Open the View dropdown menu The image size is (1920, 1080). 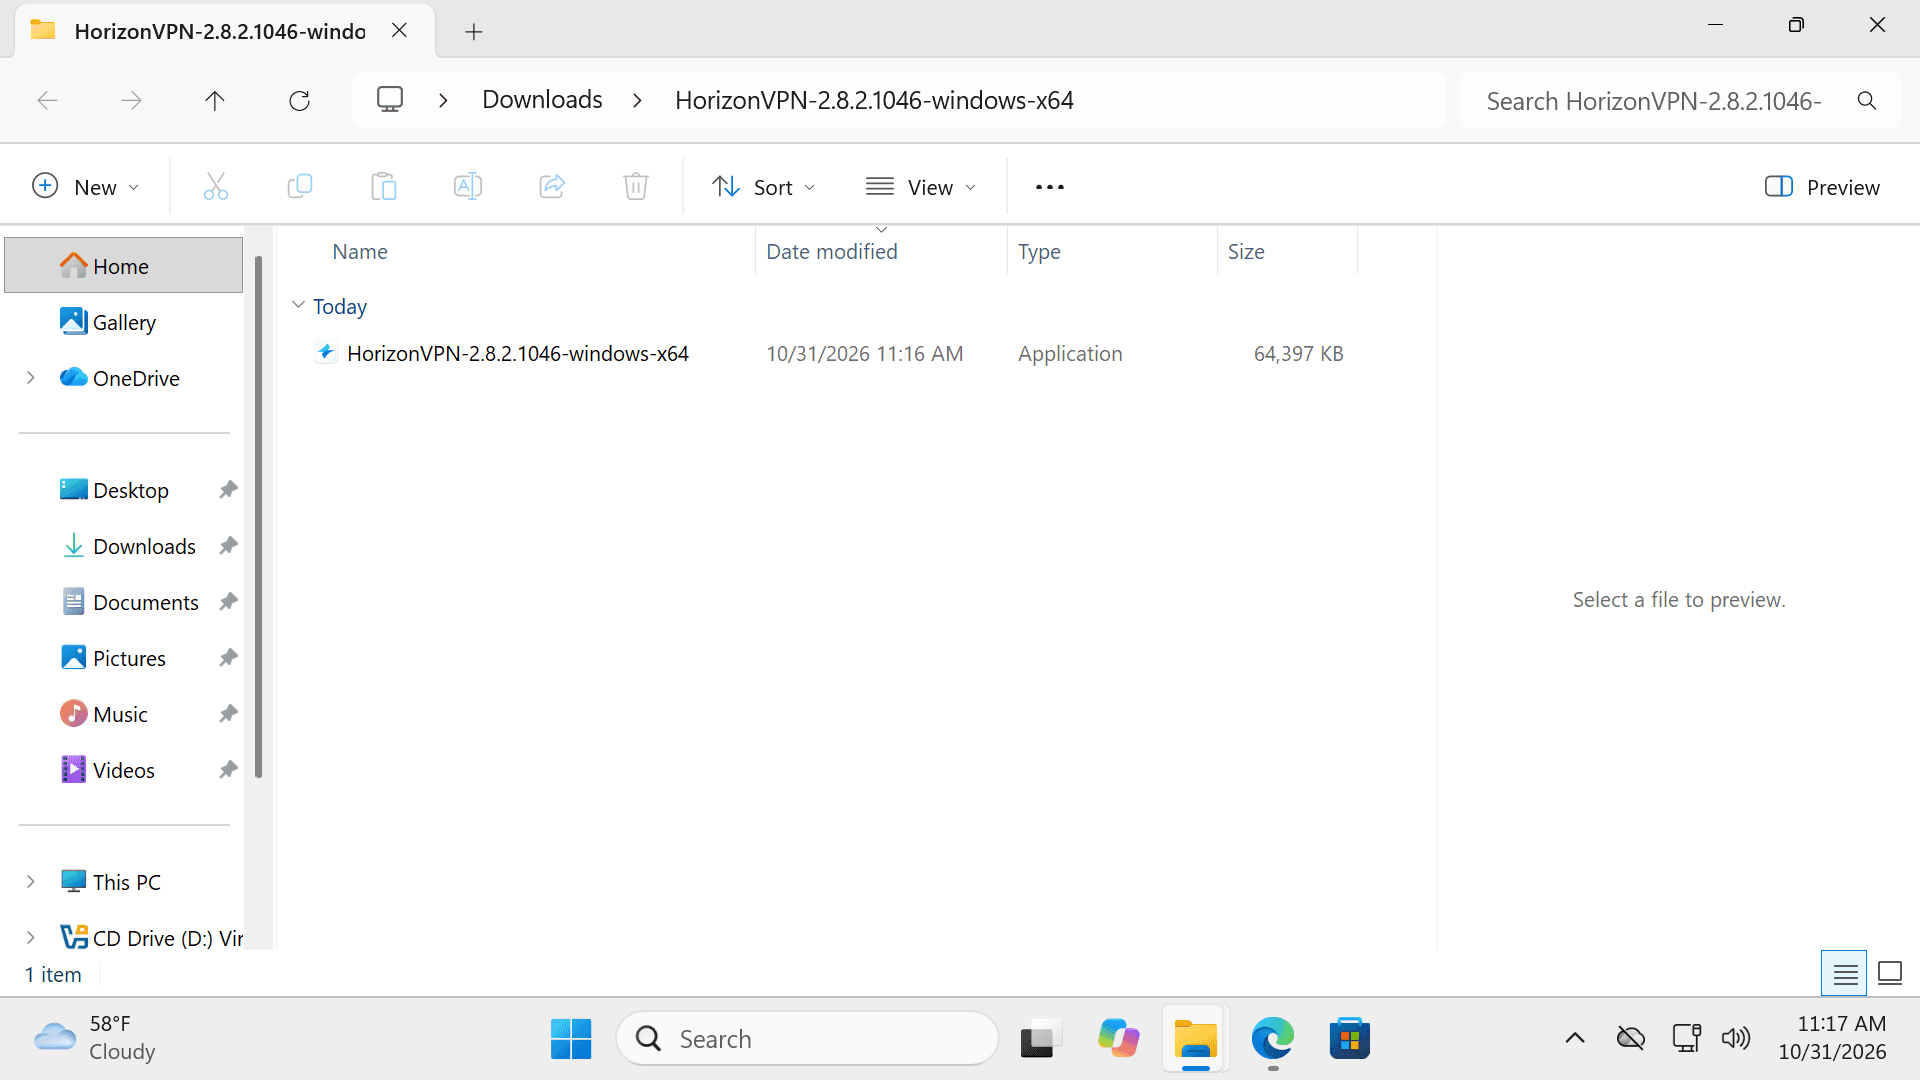pyautogui.click(x=921, y=187)
